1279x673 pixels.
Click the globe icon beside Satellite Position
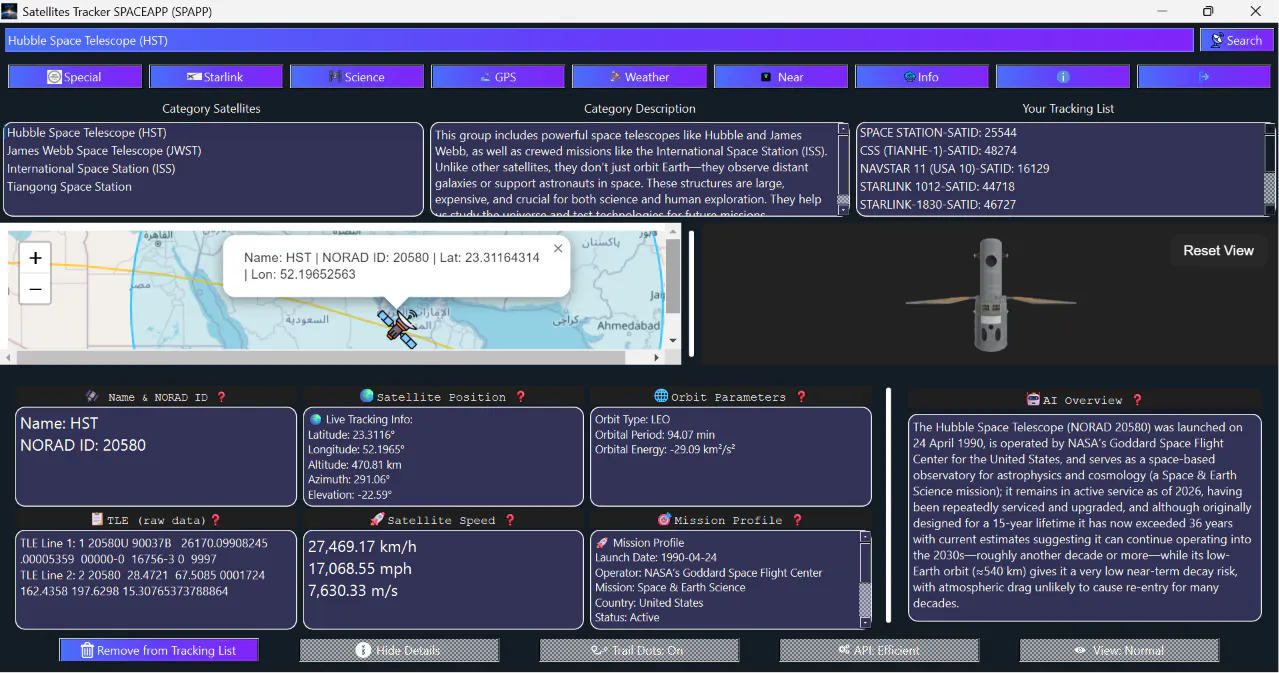[367, 396]
